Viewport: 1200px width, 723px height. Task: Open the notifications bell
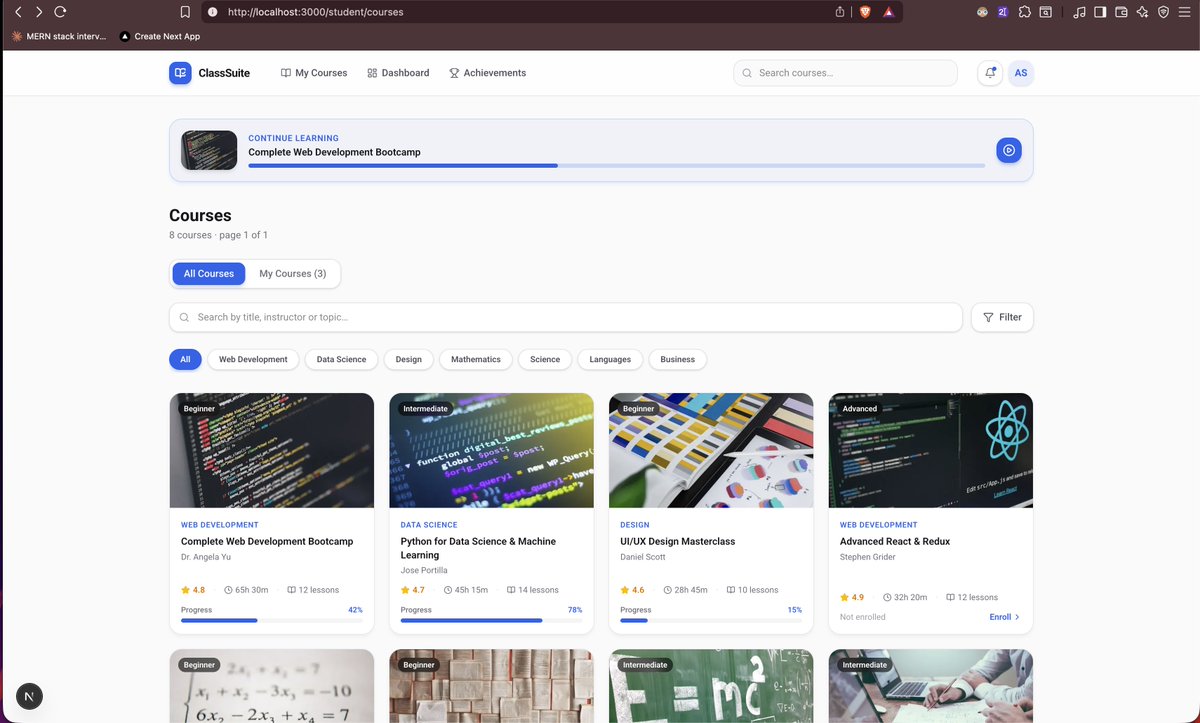(990, 73)
